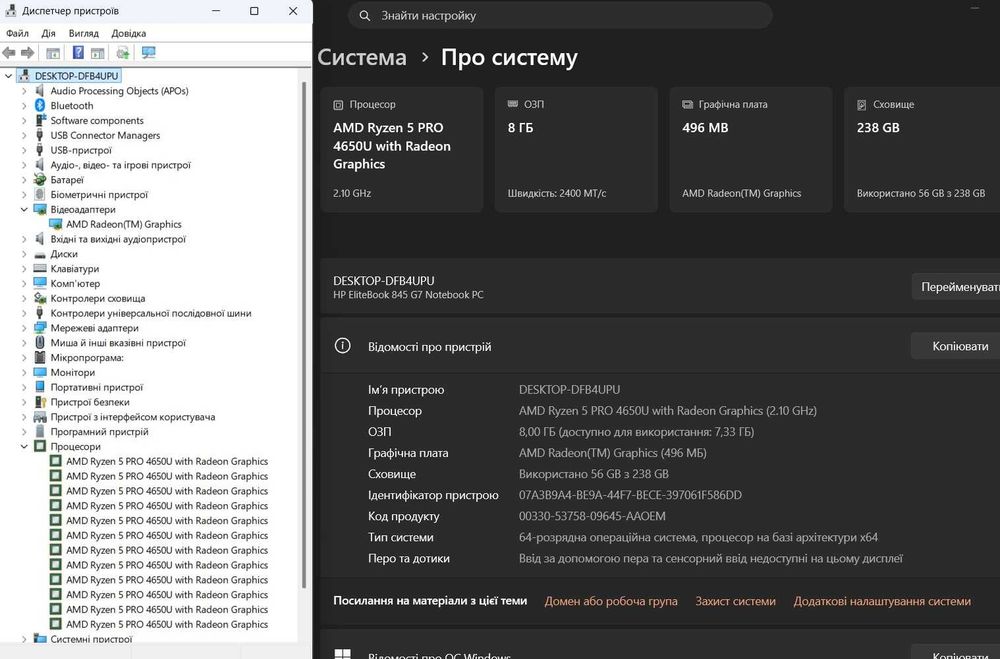Select AMD Radeon(TM) Graphics device in tree
This screenshot has width=1000, height=659.
[124, 225]
